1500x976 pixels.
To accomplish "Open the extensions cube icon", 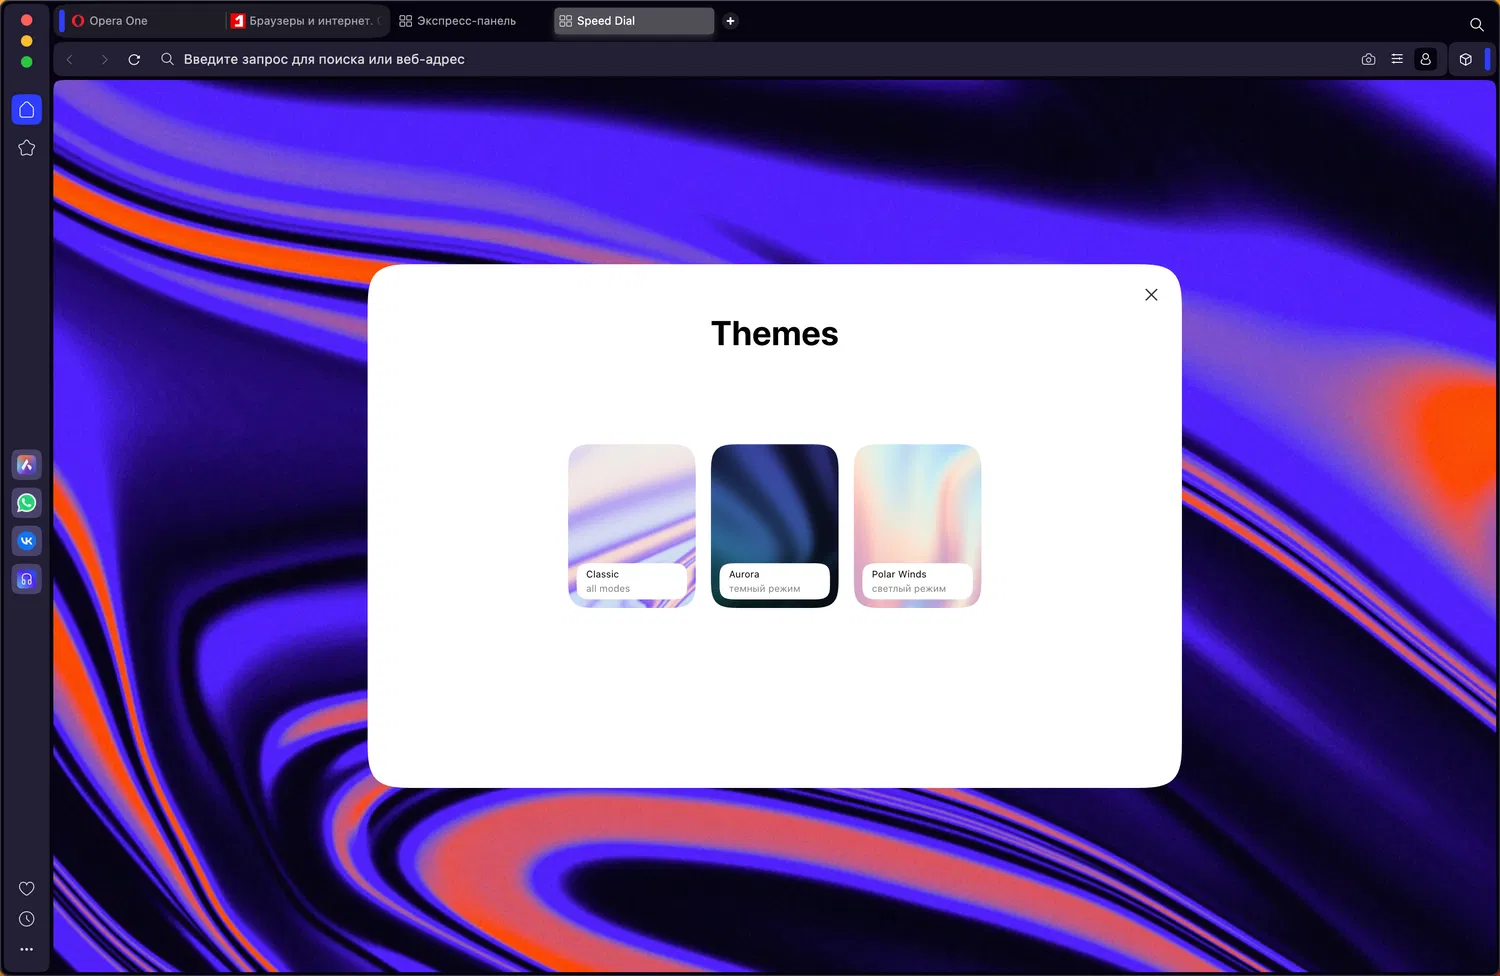I will (x=1466, y=60).
